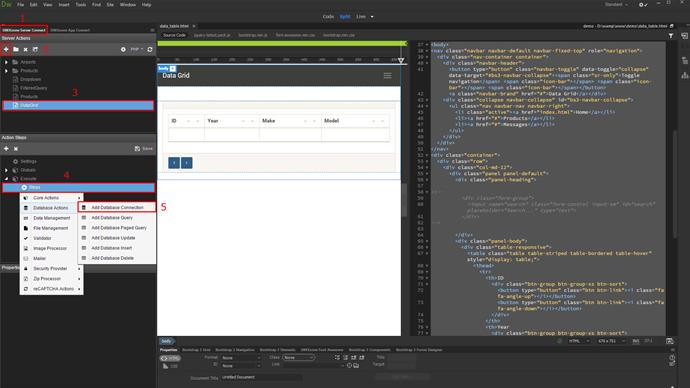Open the Window menu
The width and height of the screenshot is (690, 388).
[128, 5]
